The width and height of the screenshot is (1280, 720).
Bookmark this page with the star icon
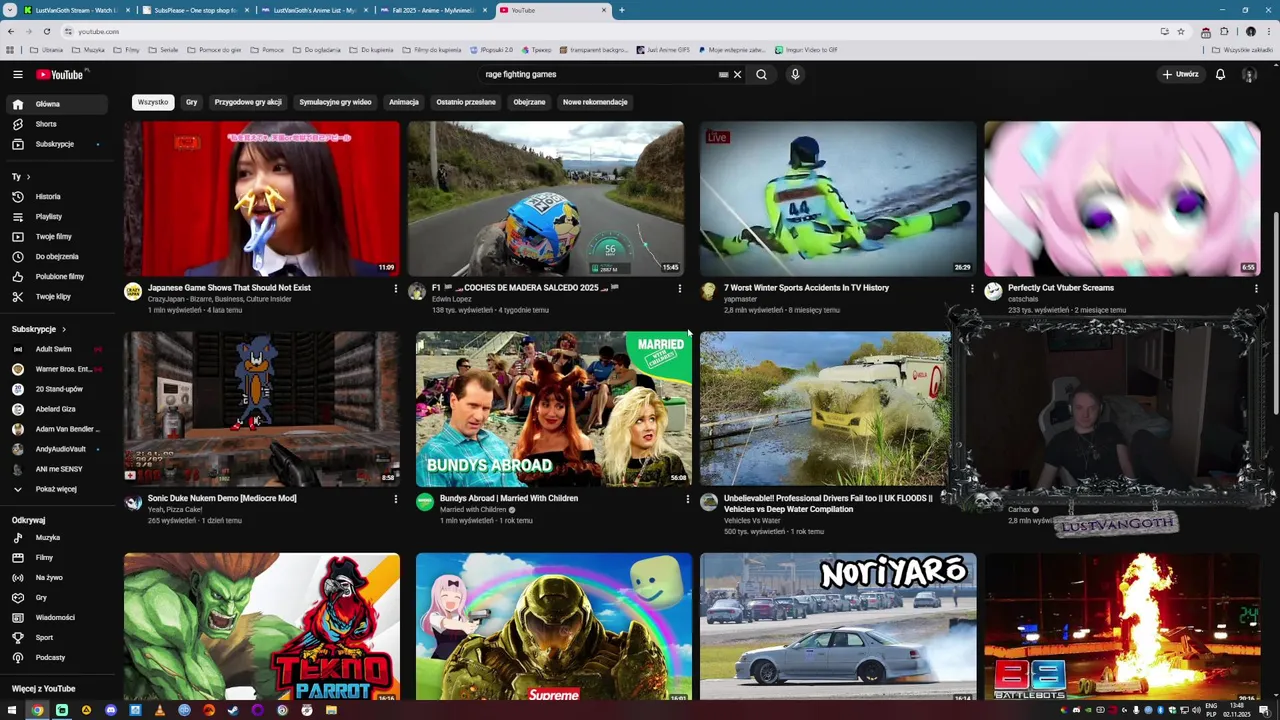click(x=1181, y=31)
